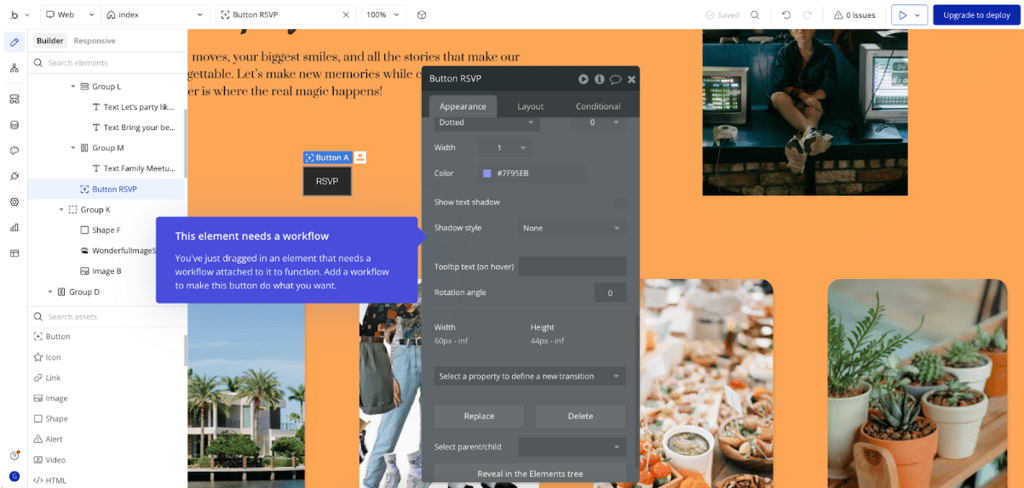This screenshot has width=1024, height=488.
Task: Open the Styles palette icon
Action: [14, 150]
